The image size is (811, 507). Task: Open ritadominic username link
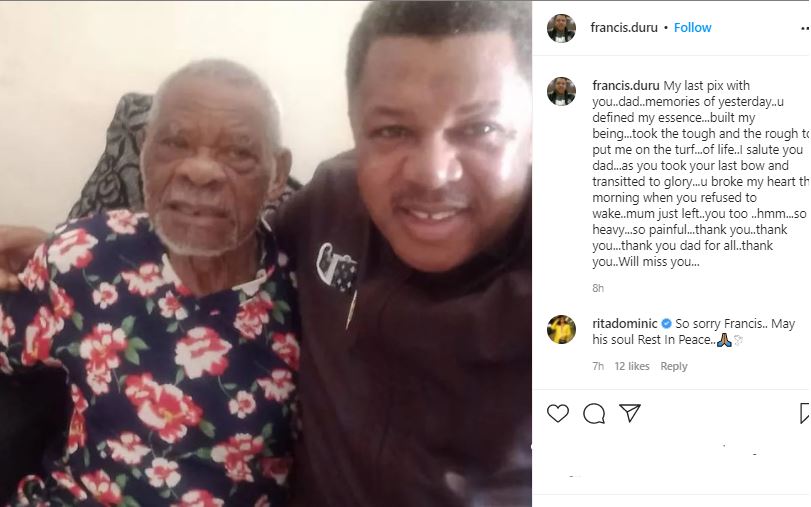click(625, 324)
